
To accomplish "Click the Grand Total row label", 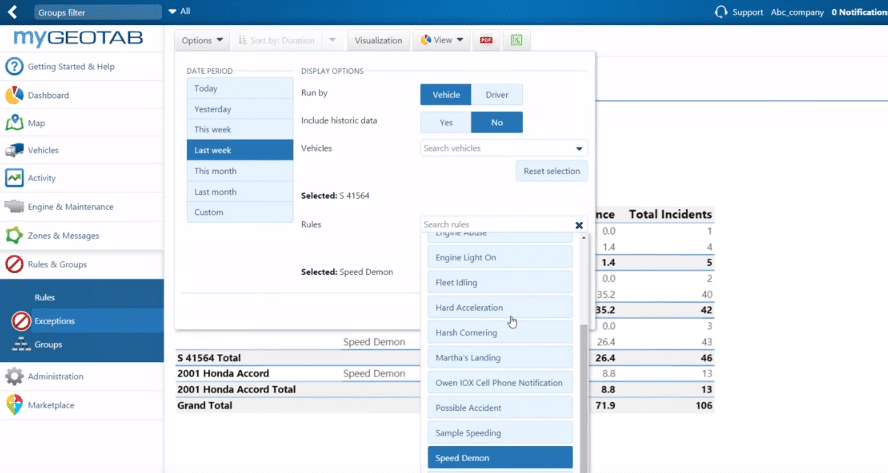I will coord(204,405).
